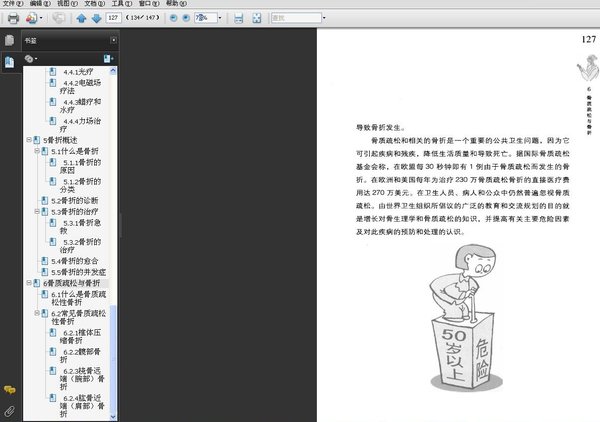The image size is (600, 422).
Task: Select bookmark 6.2.3桡骨远端（腕部）骨折
Action: [x=82, y=379]
